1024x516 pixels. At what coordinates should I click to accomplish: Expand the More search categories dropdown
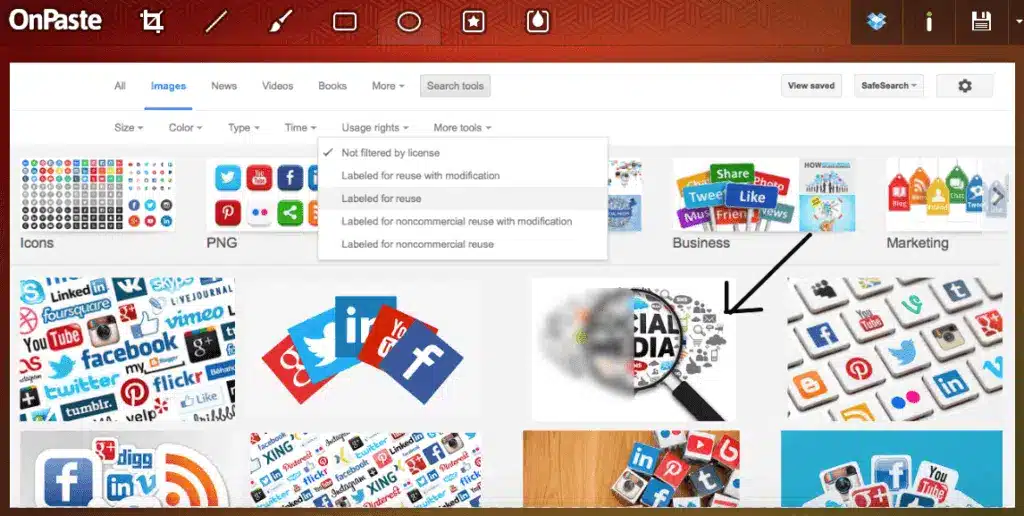[x=388, y=86]
